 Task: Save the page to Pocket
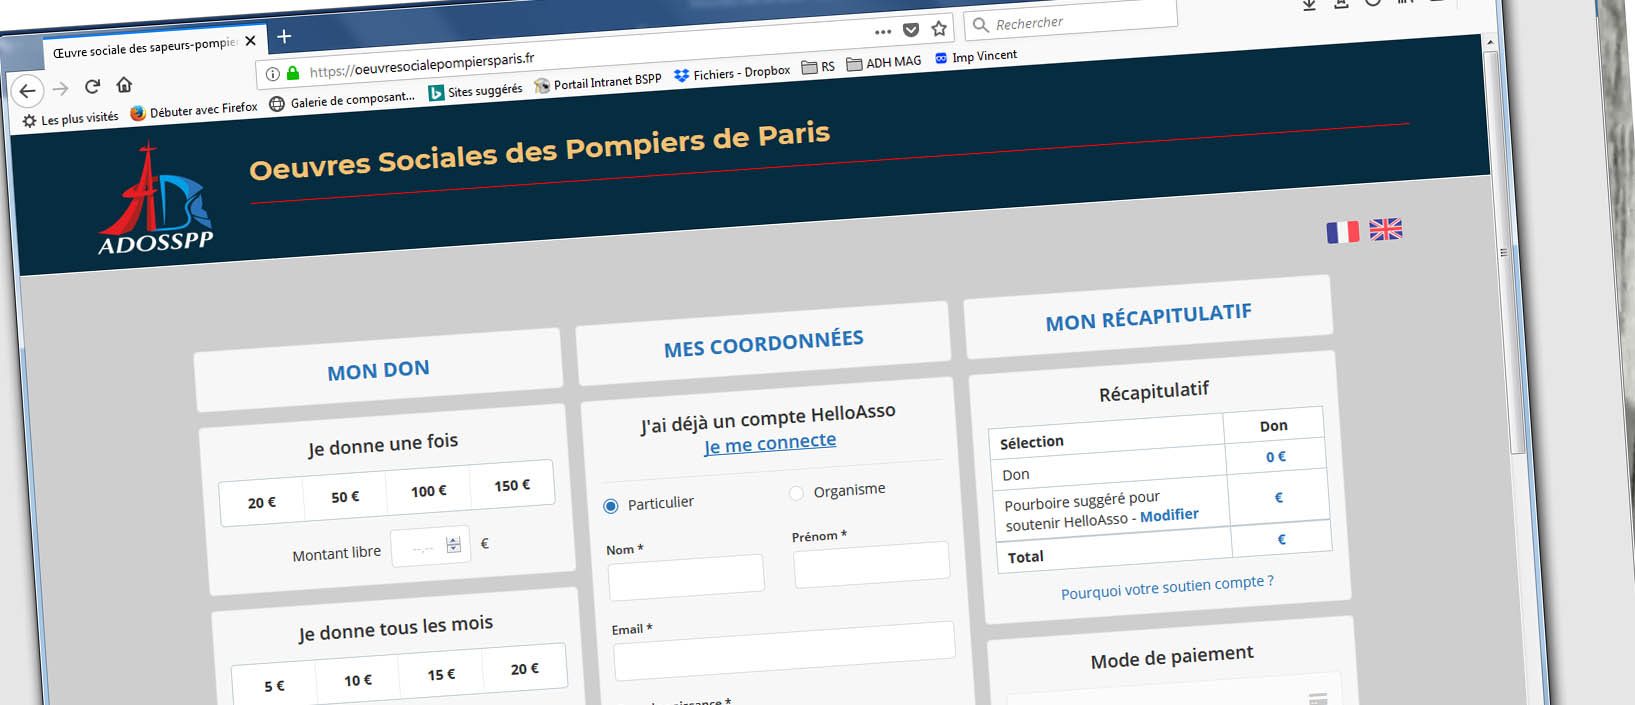[911, 30]
